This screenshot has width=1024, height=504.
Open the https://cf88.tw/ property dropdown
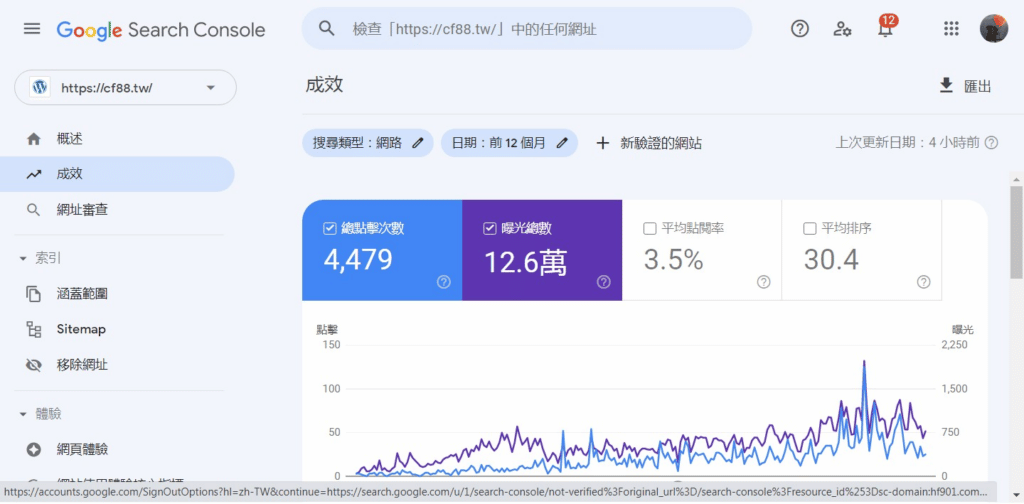coord(125,87)
